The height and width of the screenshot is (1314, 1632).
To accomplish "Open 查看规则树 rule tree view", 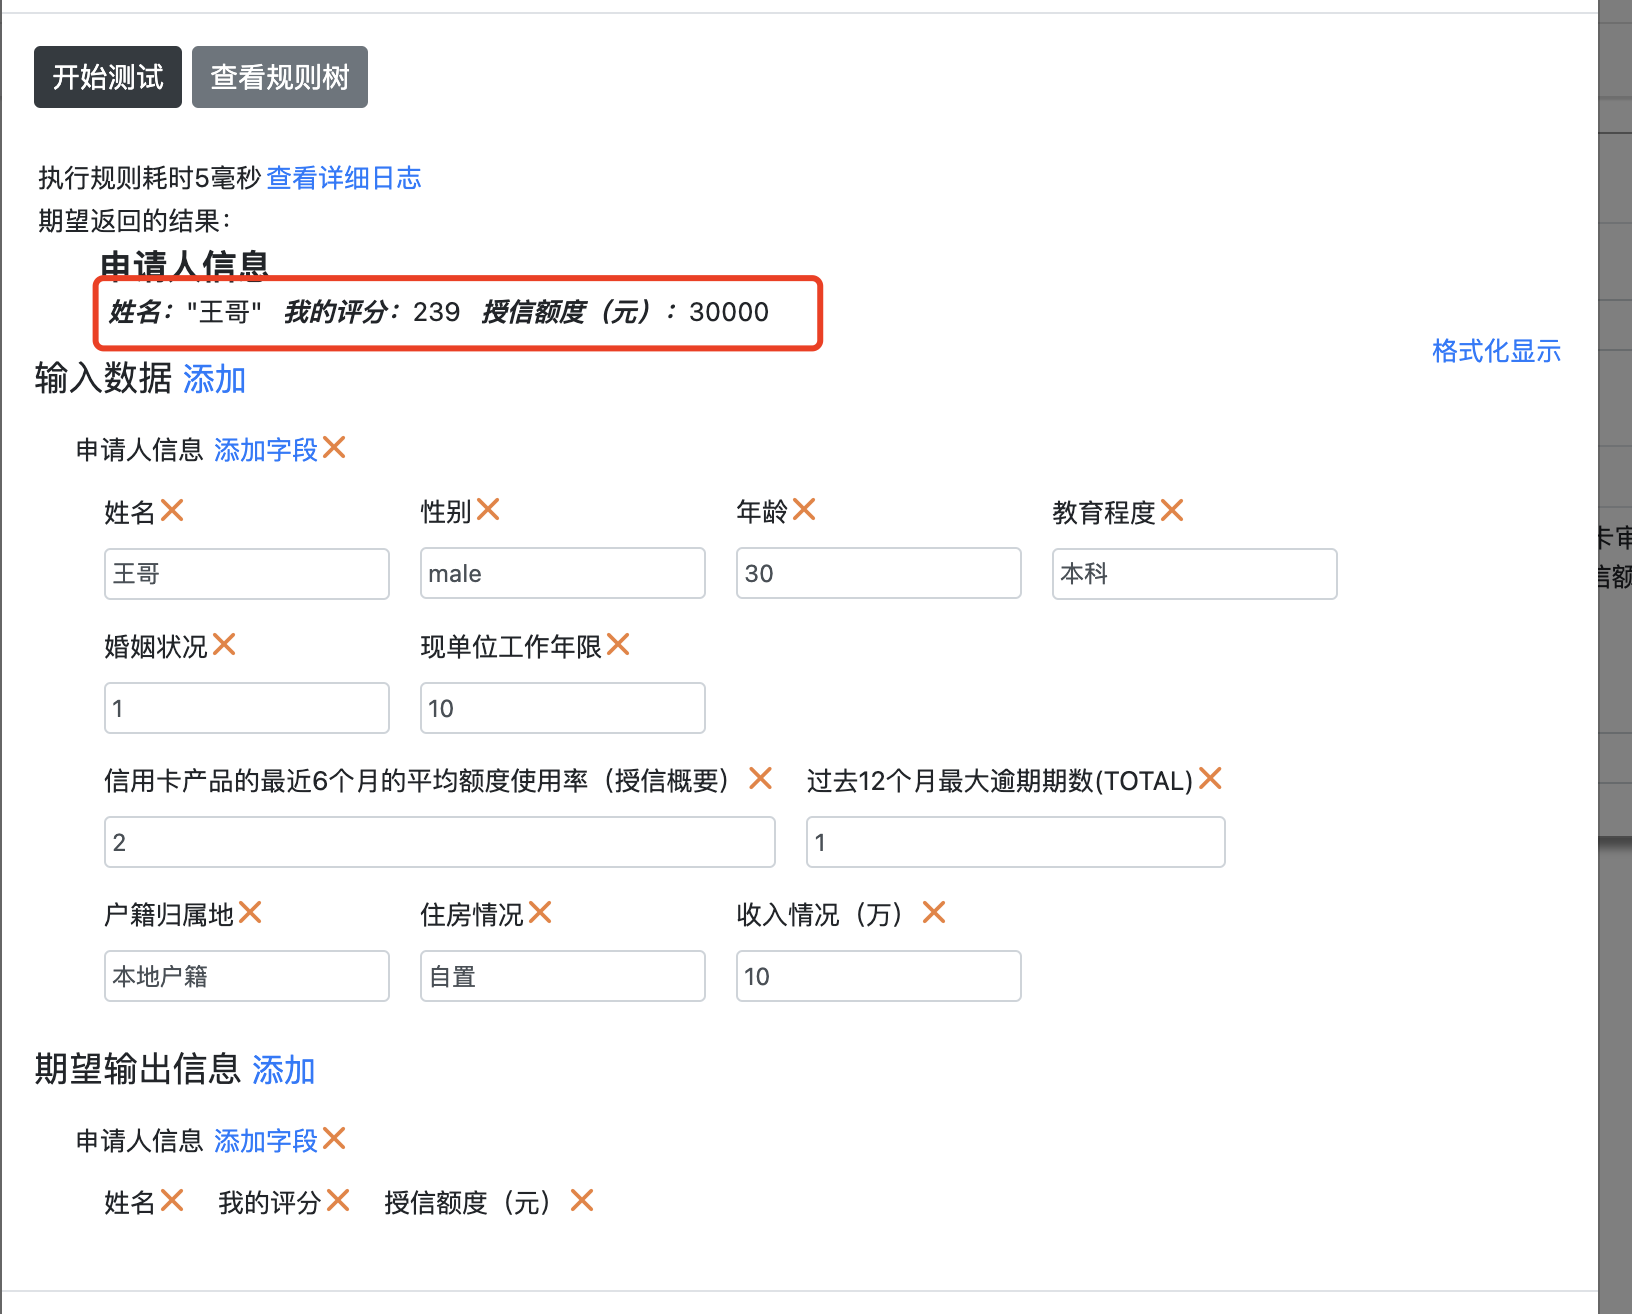I will click(280, 77).
